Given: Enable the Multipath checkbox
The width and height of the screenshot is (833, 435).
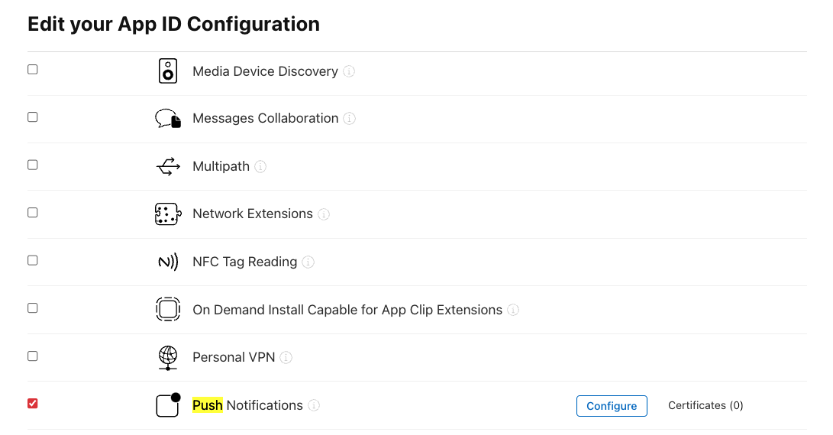Looking at the screenshot, I should (33, 165).
